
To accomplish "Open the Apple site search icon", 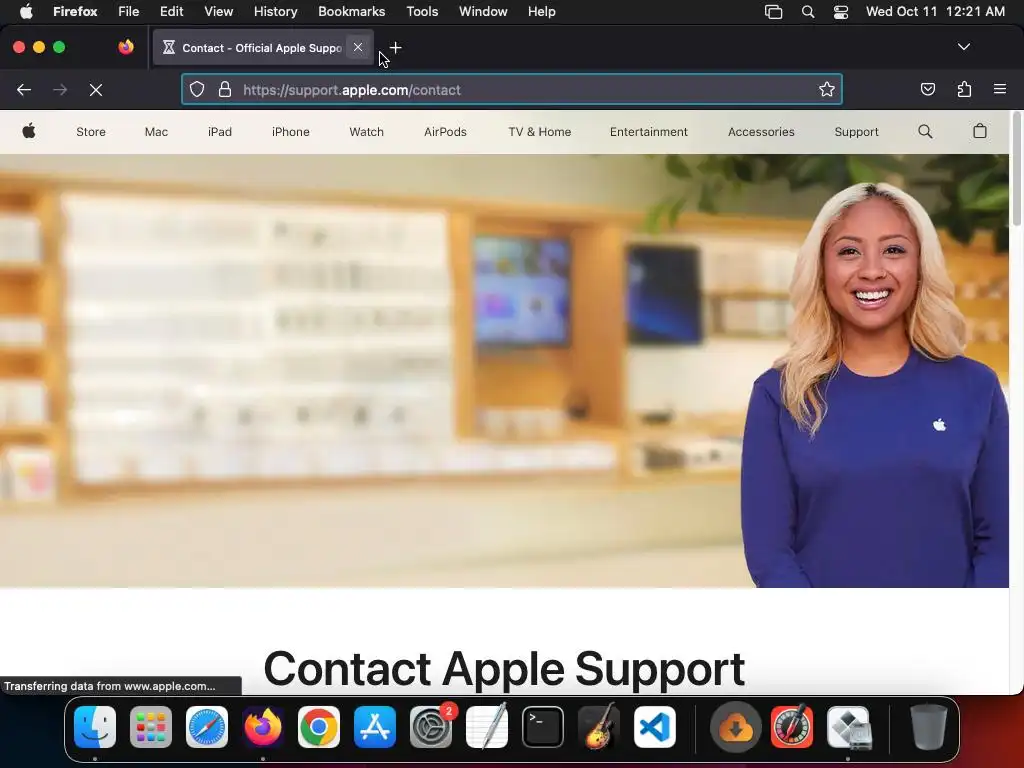I will [925, 131].
